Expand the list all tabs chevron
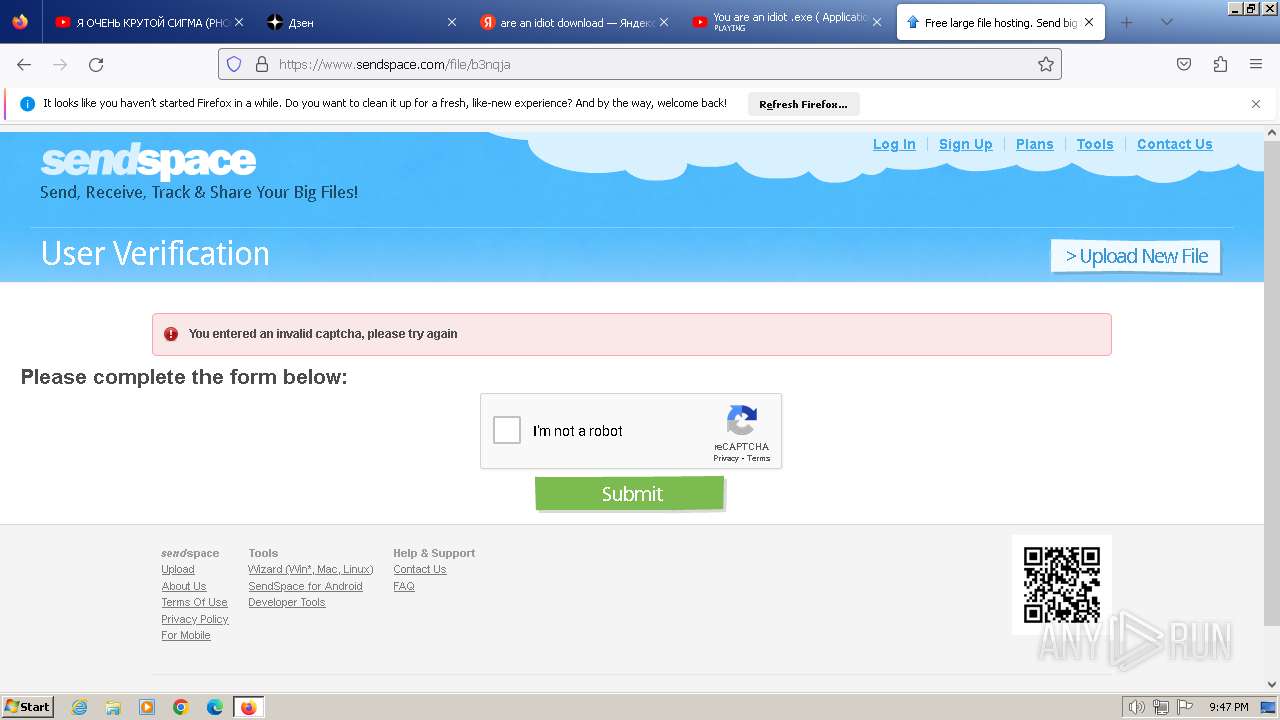 pos(1166,22)
